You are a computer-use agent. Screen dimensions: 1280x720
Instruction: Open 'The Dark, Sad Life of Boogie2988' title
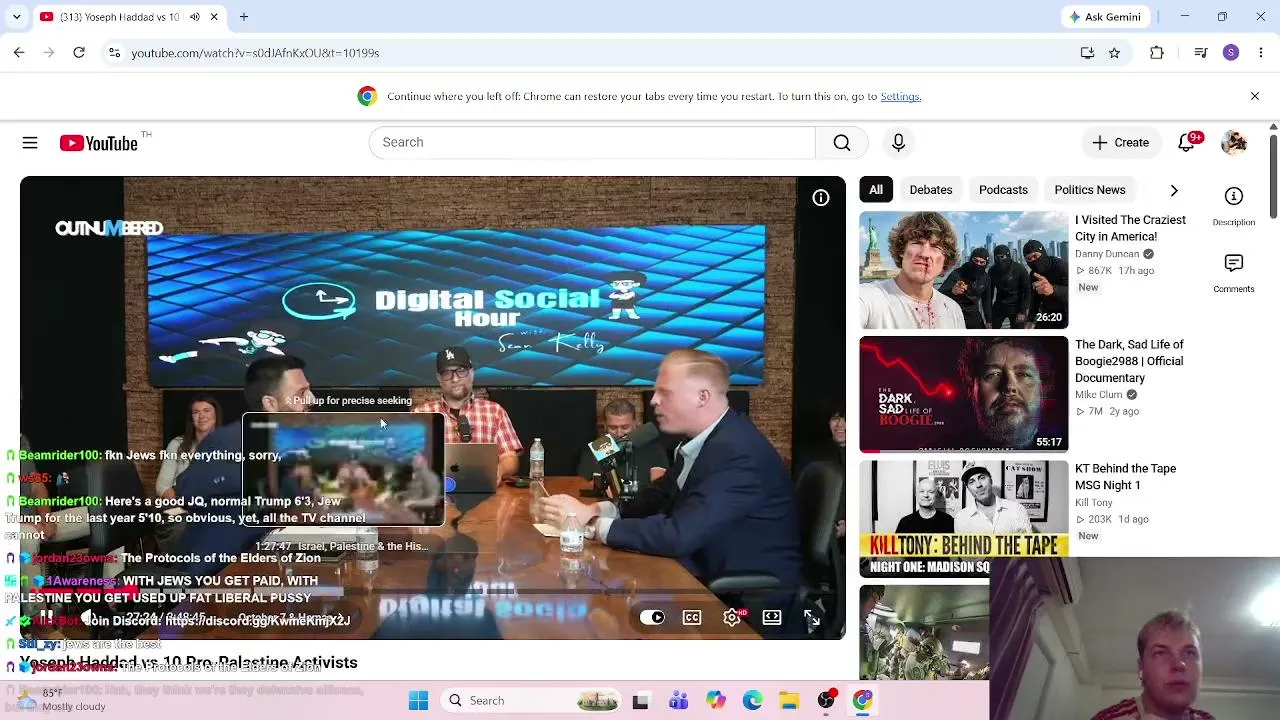tap(1129, 361)
